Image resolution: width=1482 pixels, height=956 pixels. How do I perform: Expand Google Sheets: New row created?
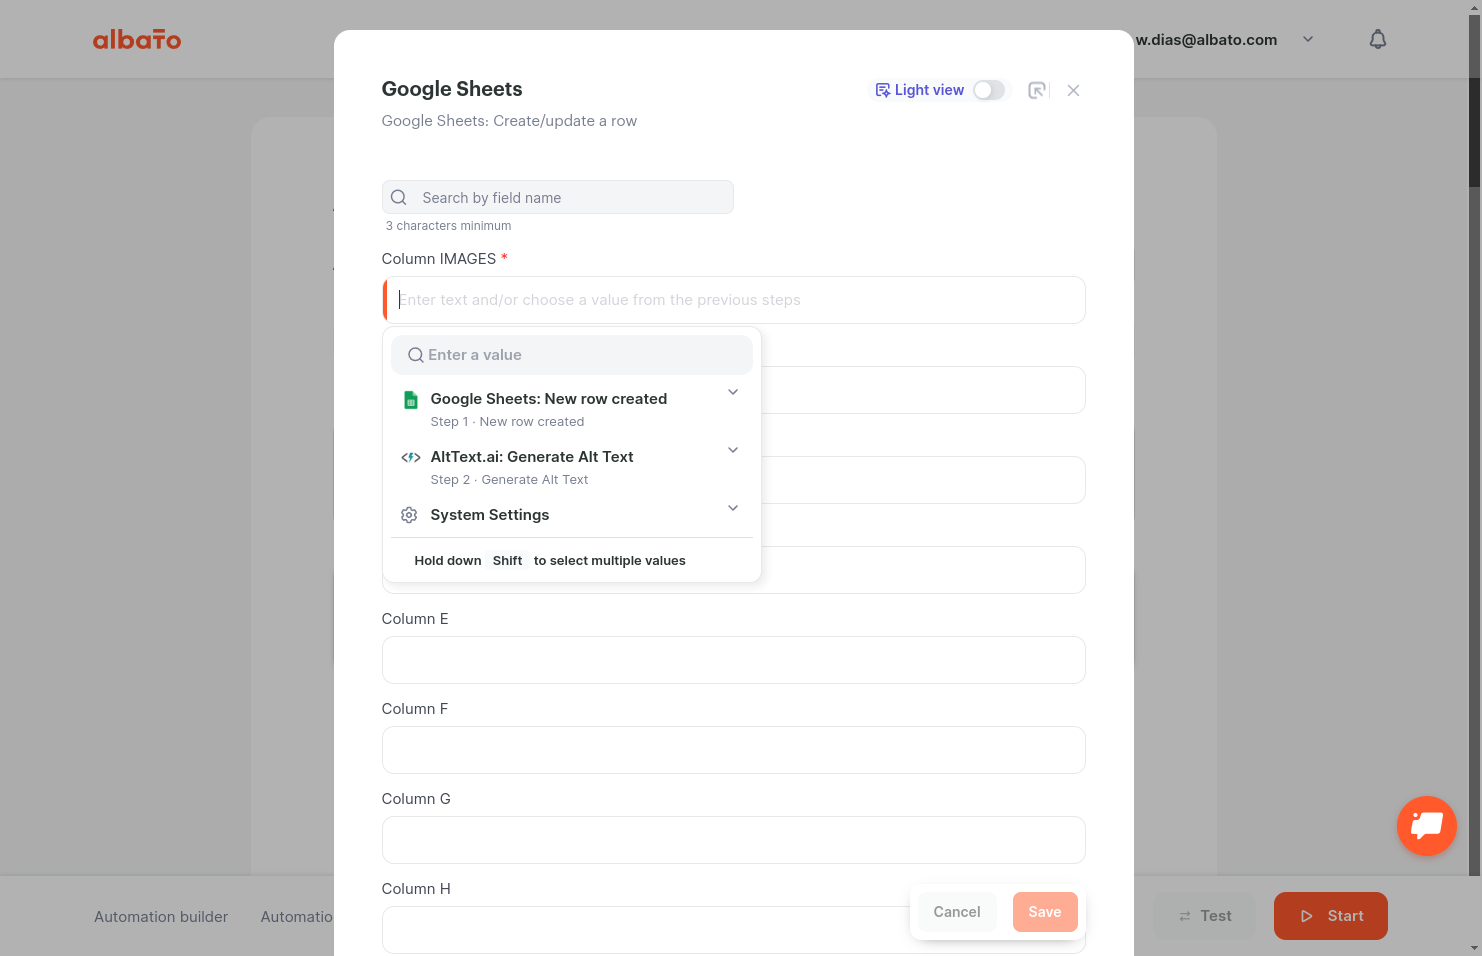tap(733, 392)
